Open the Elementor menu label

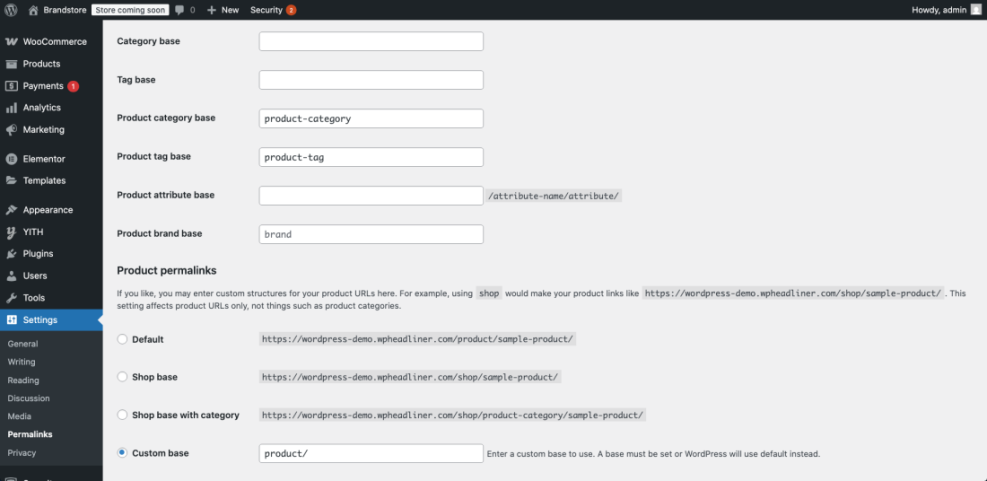click(x=44, y=159)
